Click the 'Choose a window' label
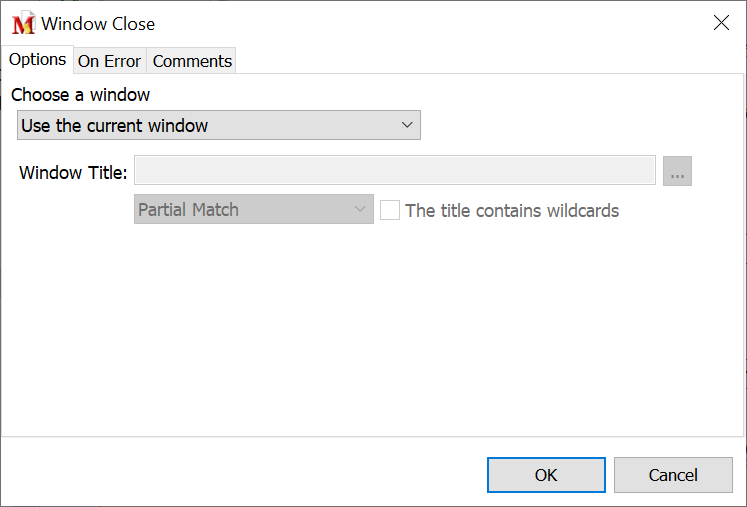The width and height of the screenshot is (747, 507). (81, 95)
